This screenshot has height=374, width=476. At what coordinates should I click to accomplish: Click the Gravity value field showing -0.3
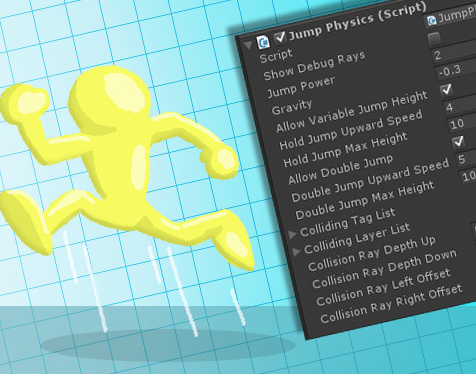456,70
